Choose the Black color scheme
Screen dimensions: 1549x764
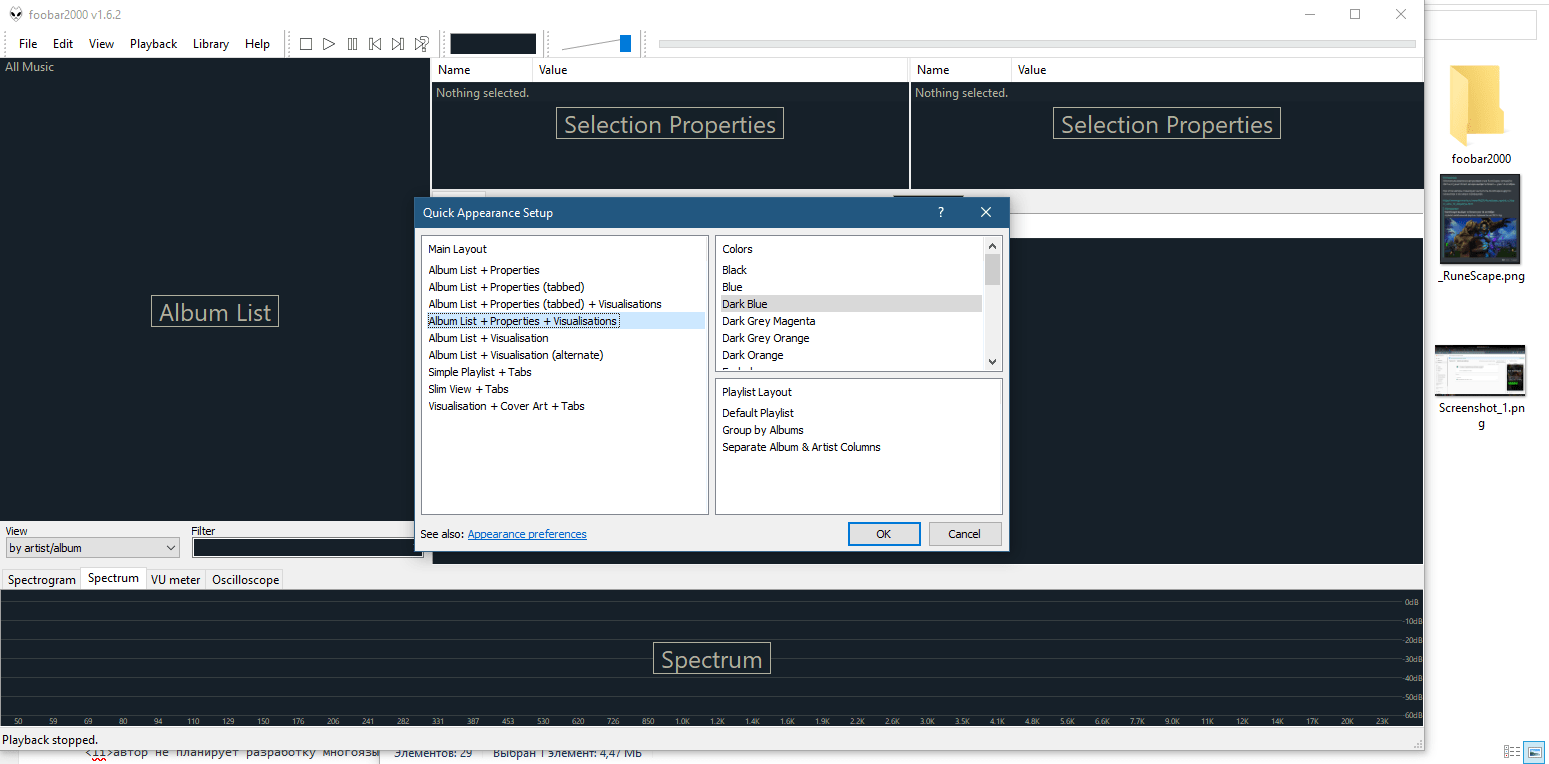tap(735, 270)
